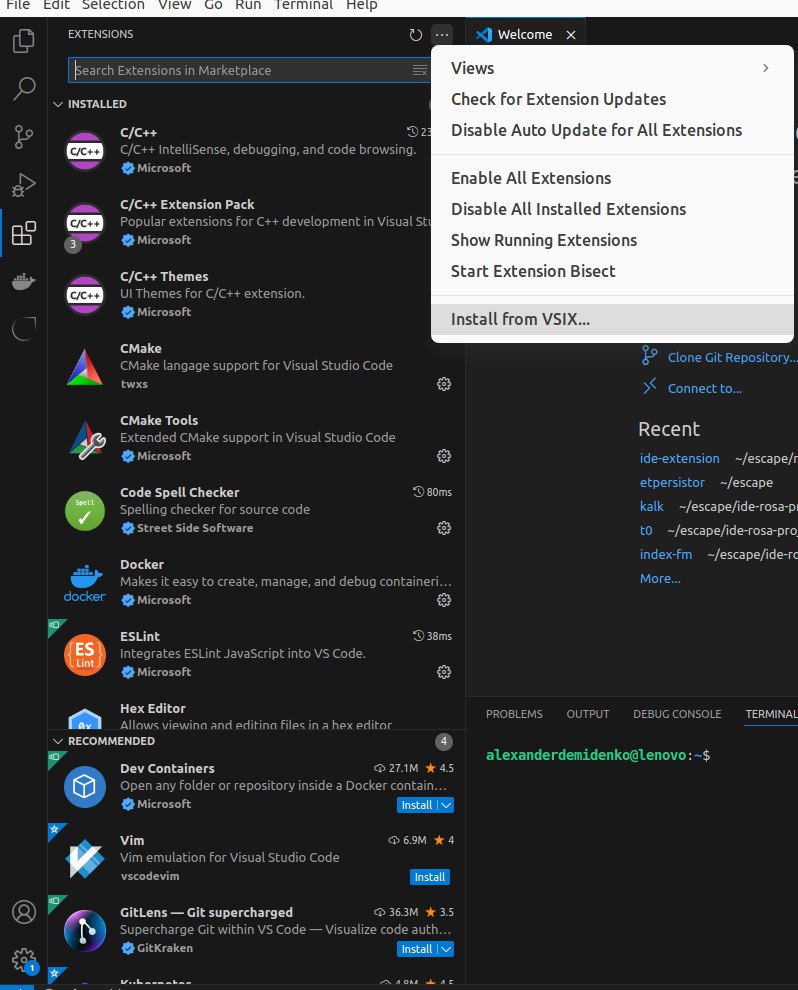Image resolution: width=798 pixels, height=990 pixels.
Task: Open the Run and Debug view
Action: click(24, 186)
